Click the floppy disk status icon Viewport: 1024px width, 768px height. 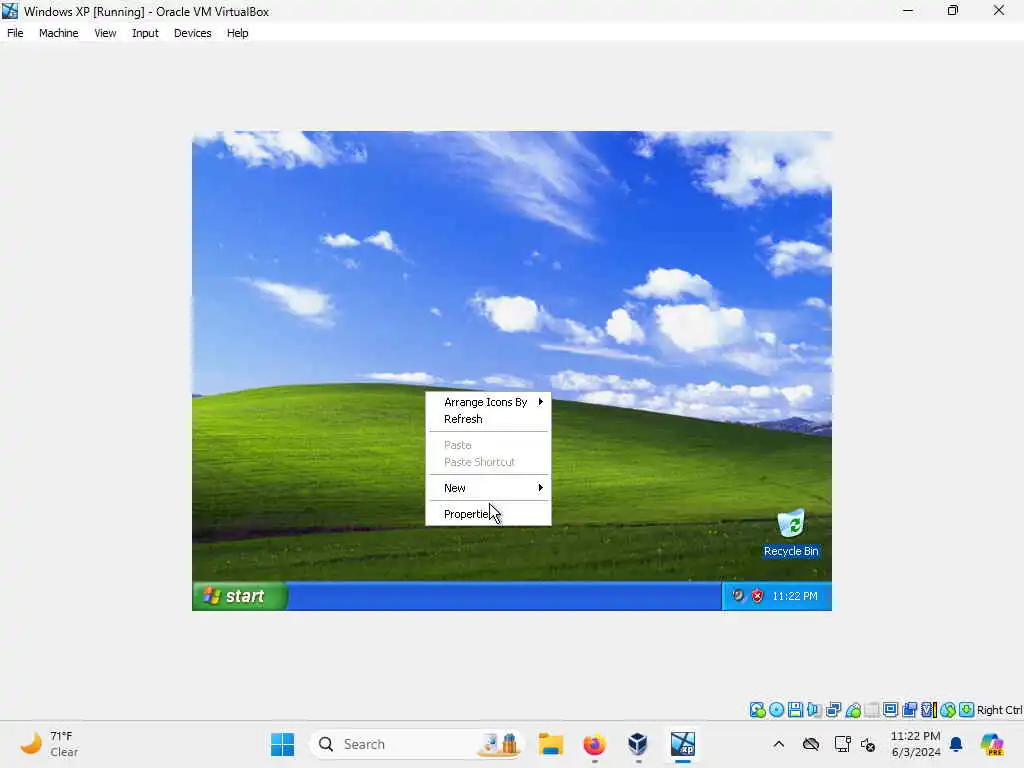795,710
